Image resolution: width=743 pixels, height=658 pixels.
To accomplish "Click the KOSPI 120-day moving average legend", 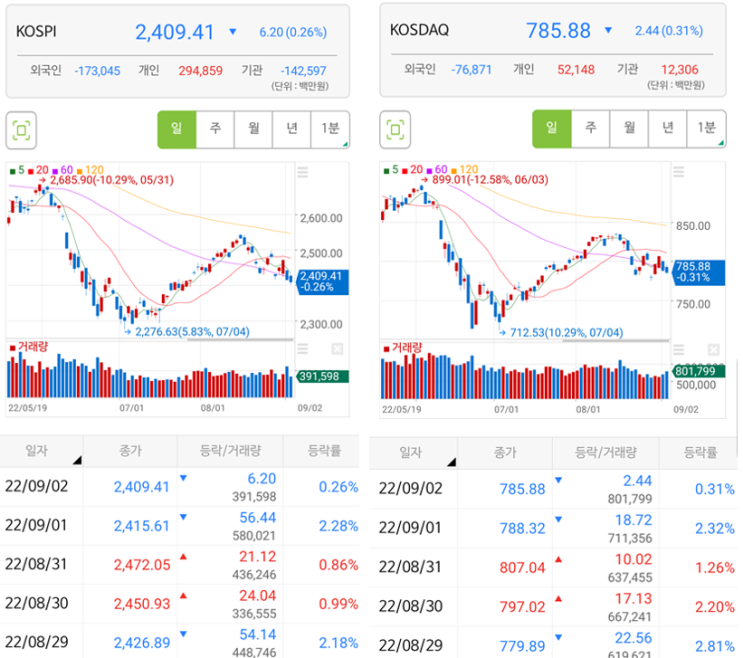I will [90, 170].
